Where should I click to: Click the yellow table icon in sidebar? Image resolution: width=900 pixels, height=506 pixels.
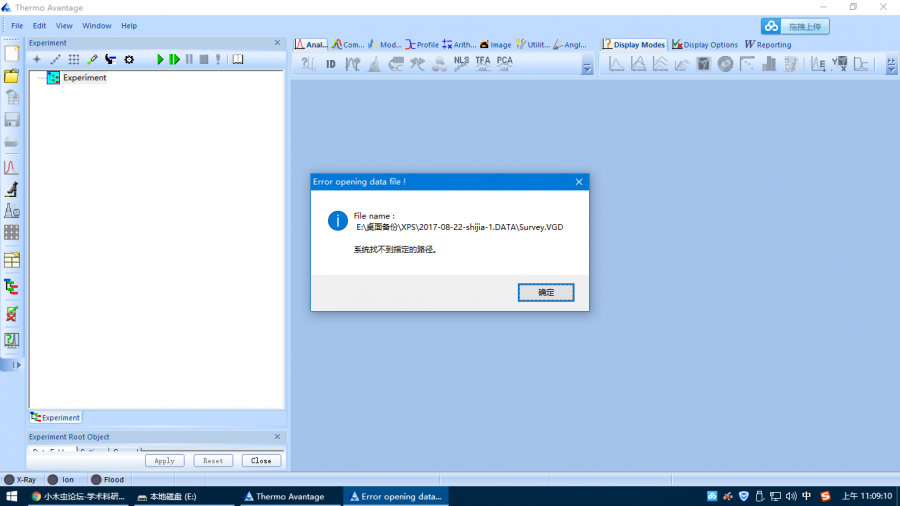(x=11, y=260)
